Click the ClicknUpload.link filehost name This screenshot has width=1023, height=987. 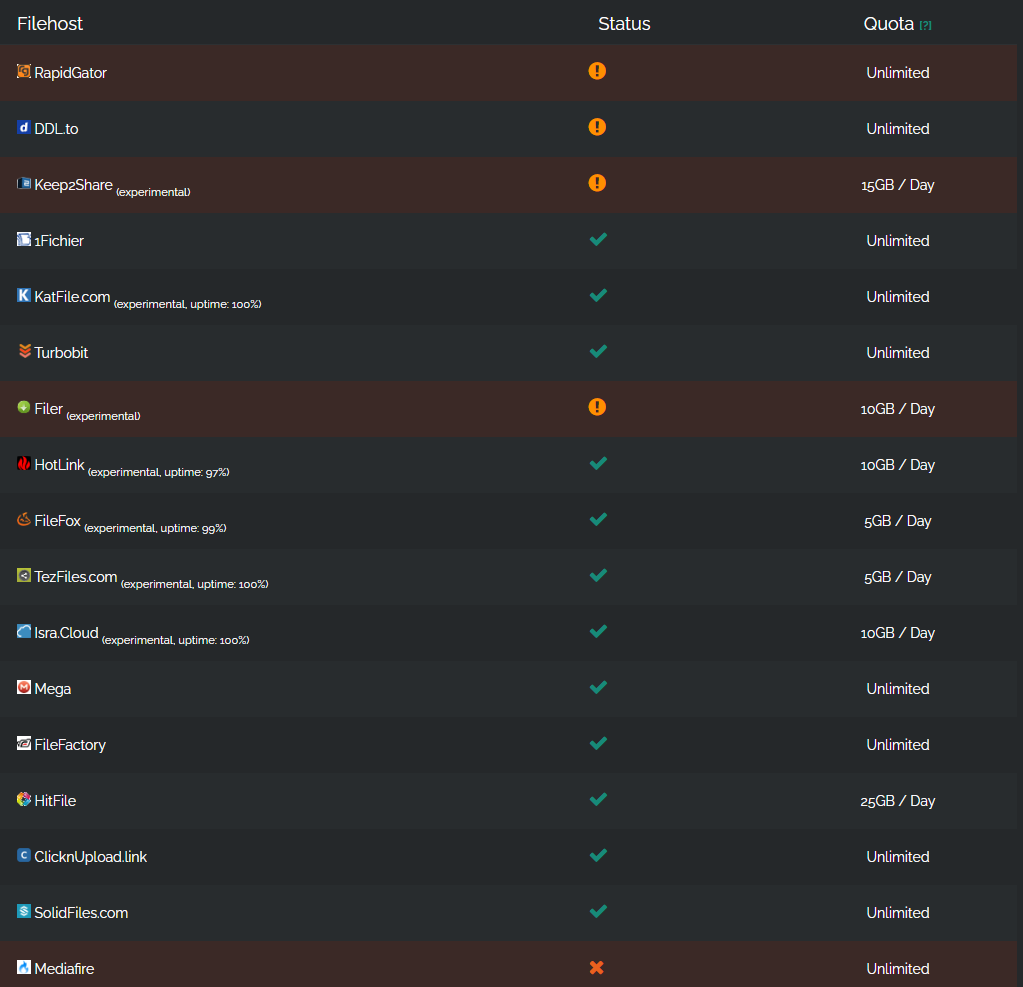[x=90, y=856]
